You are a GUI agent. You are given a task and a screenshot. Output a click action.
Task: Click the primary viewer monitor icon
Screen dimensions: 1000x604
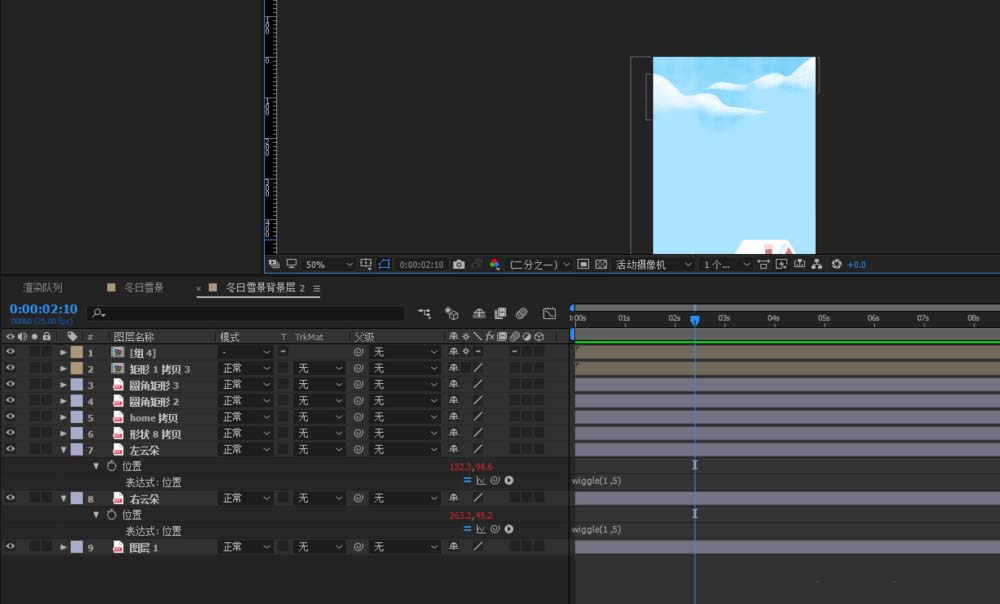click(291, 264)
